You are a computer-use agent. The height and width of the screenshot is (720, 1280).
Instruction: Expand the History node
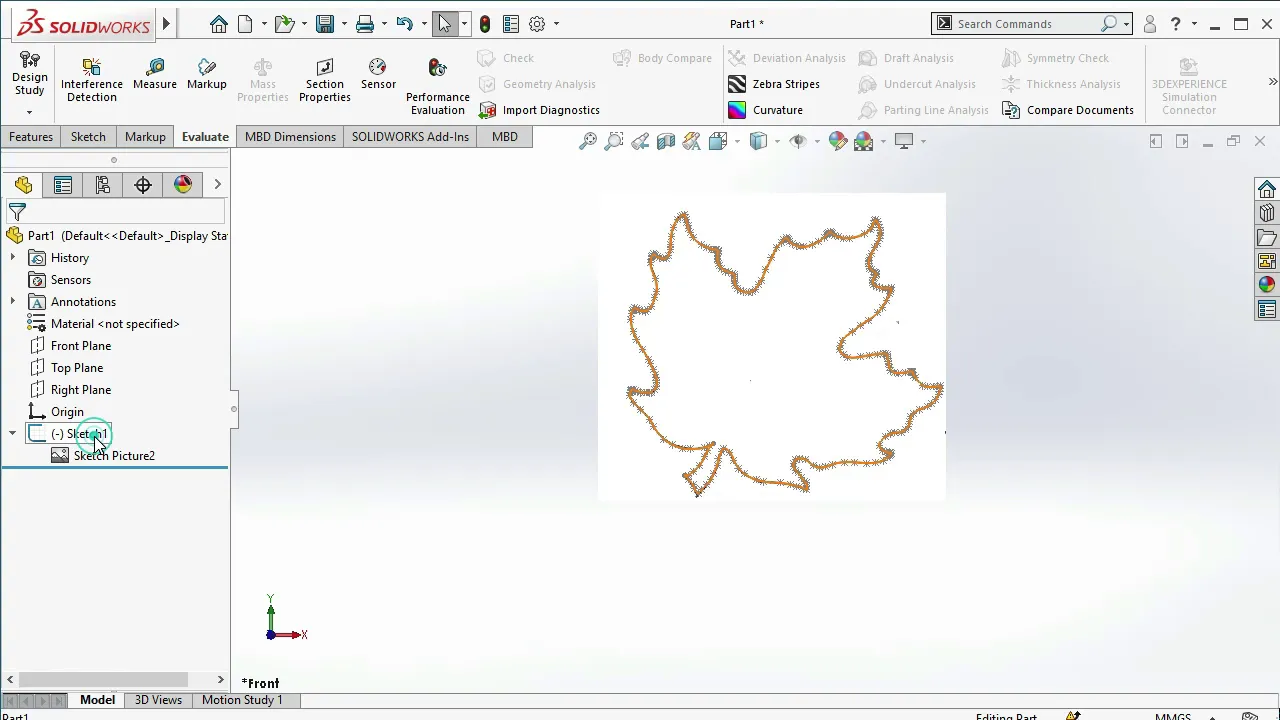coord(12,258)
